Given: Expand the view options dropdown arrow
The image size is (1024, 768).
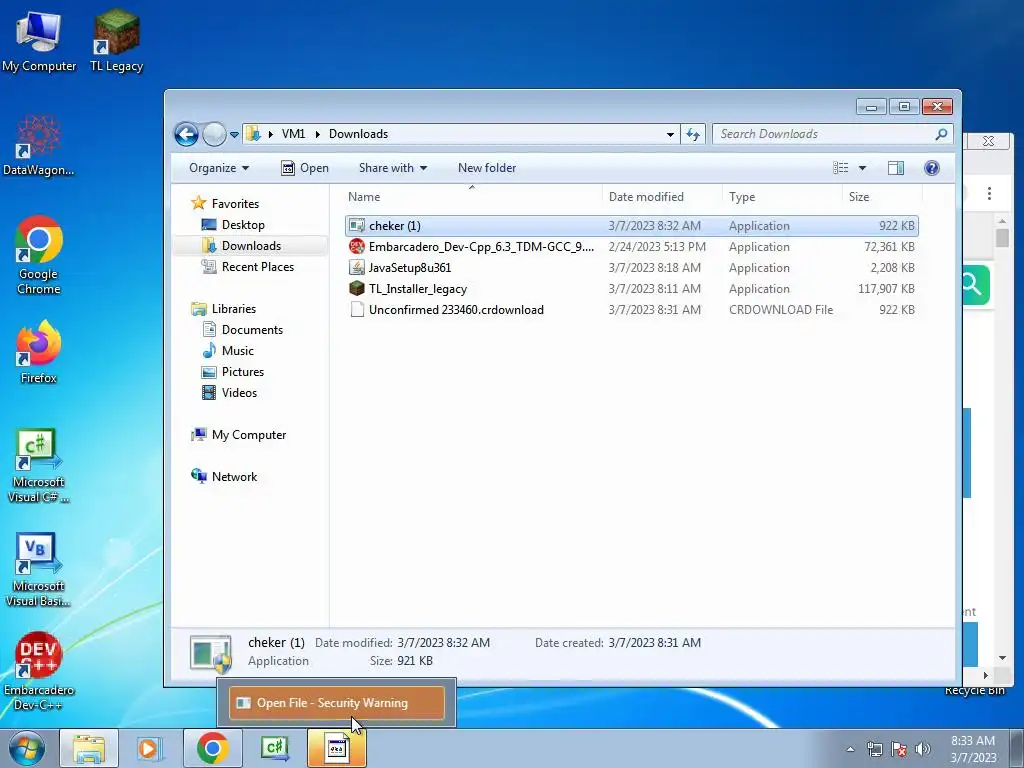Looking at the screenshot, I should pos(862,168).
